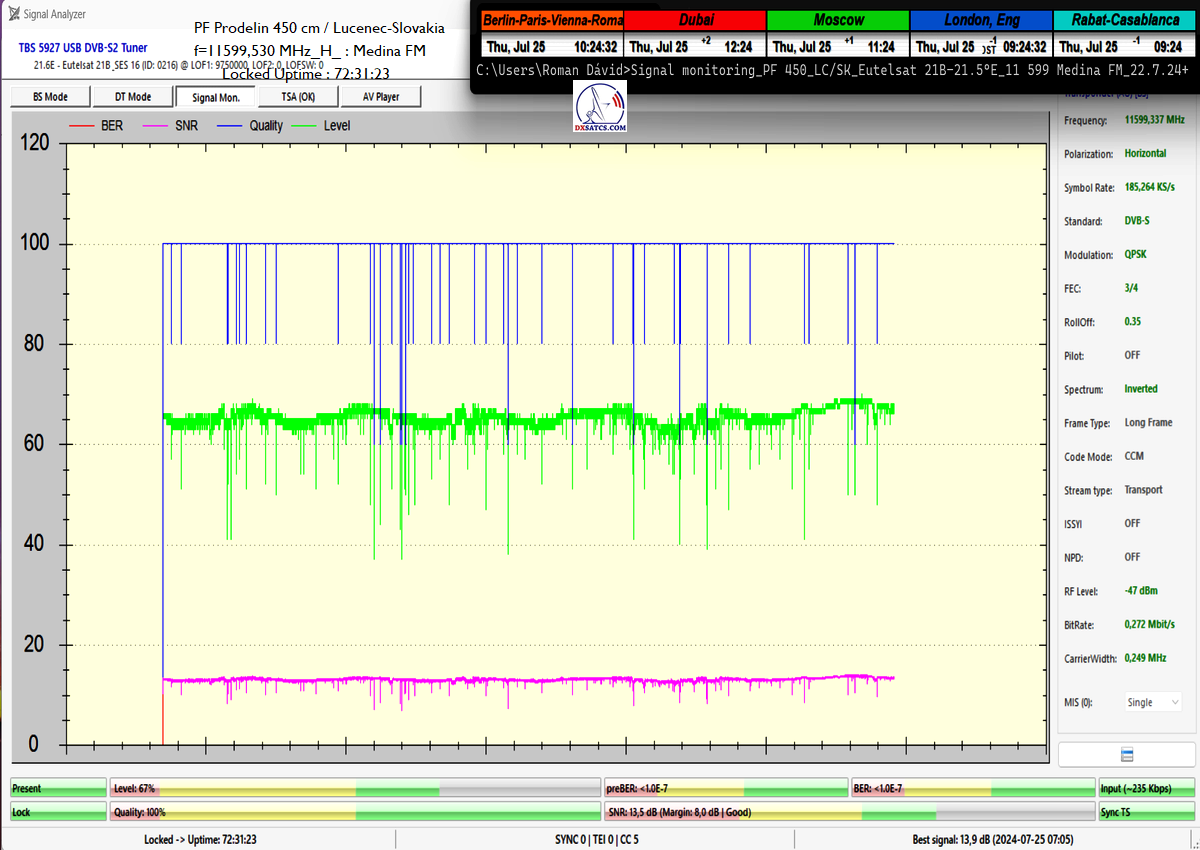Click the Sync TS indicator

click(1146, 812)
